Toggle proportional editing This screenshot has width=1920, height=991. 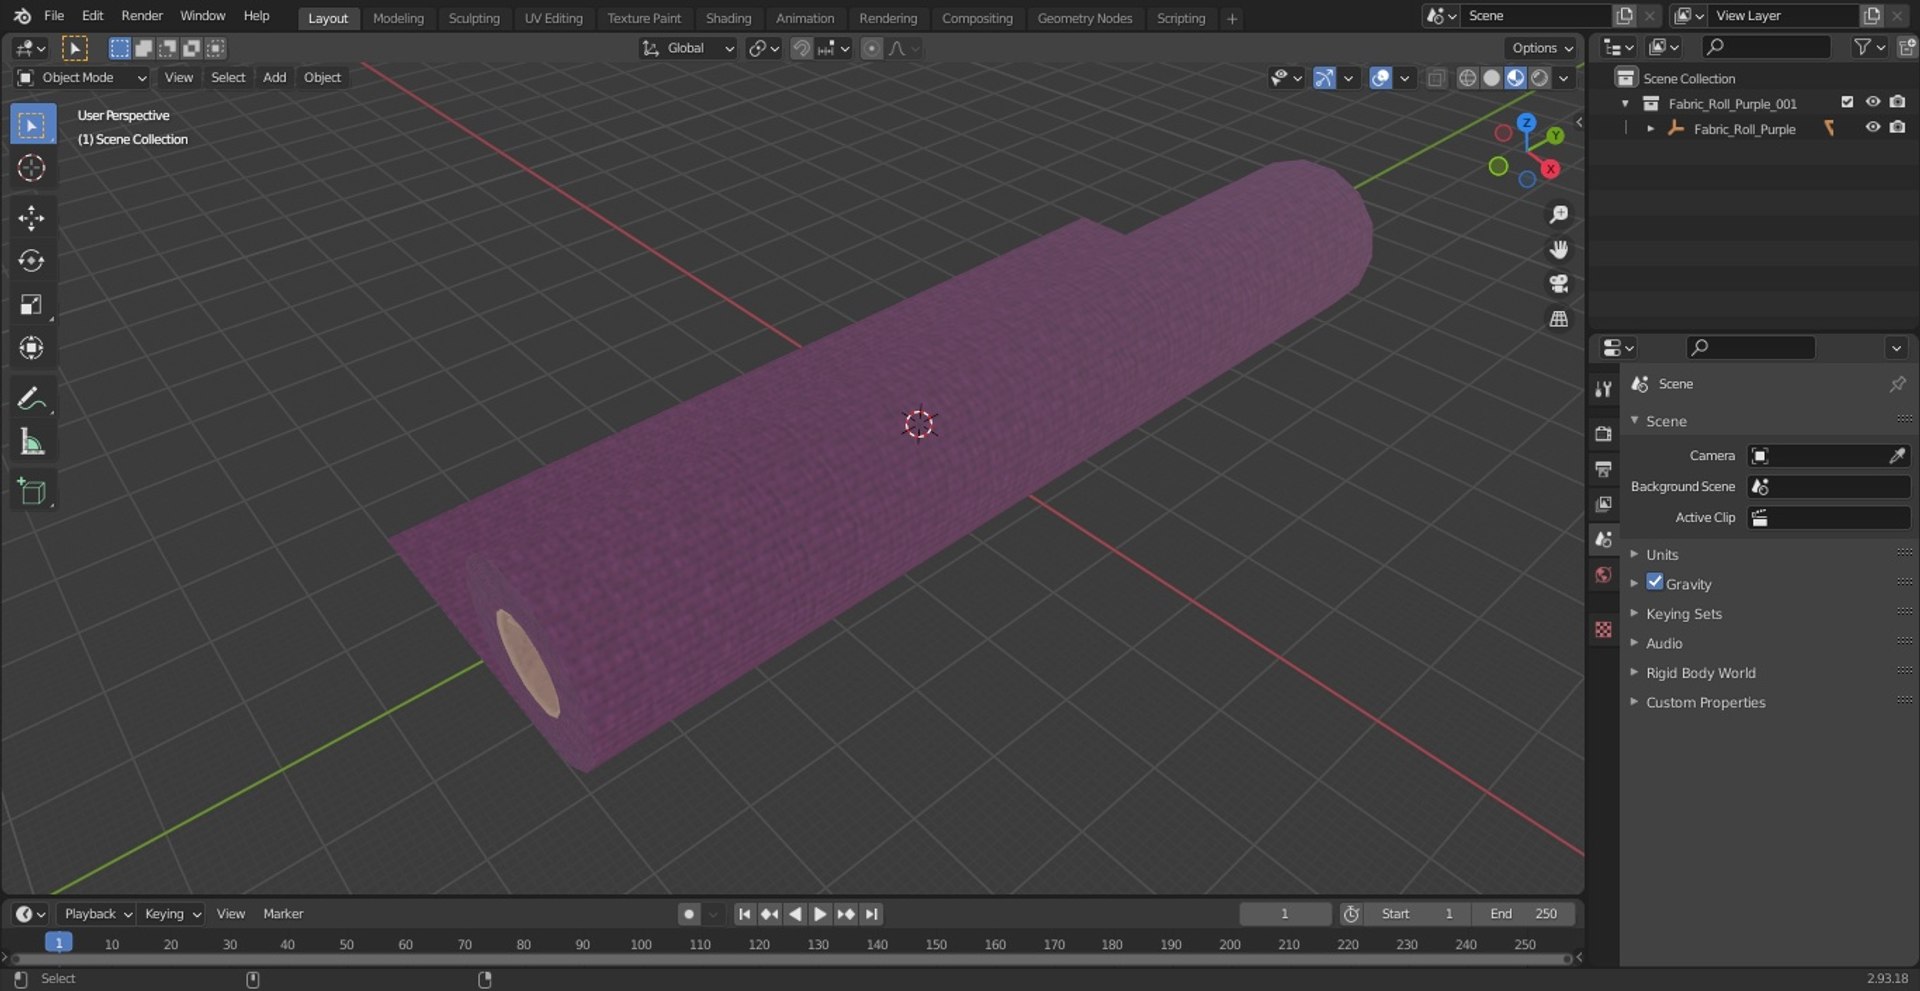tap(872, 48)
